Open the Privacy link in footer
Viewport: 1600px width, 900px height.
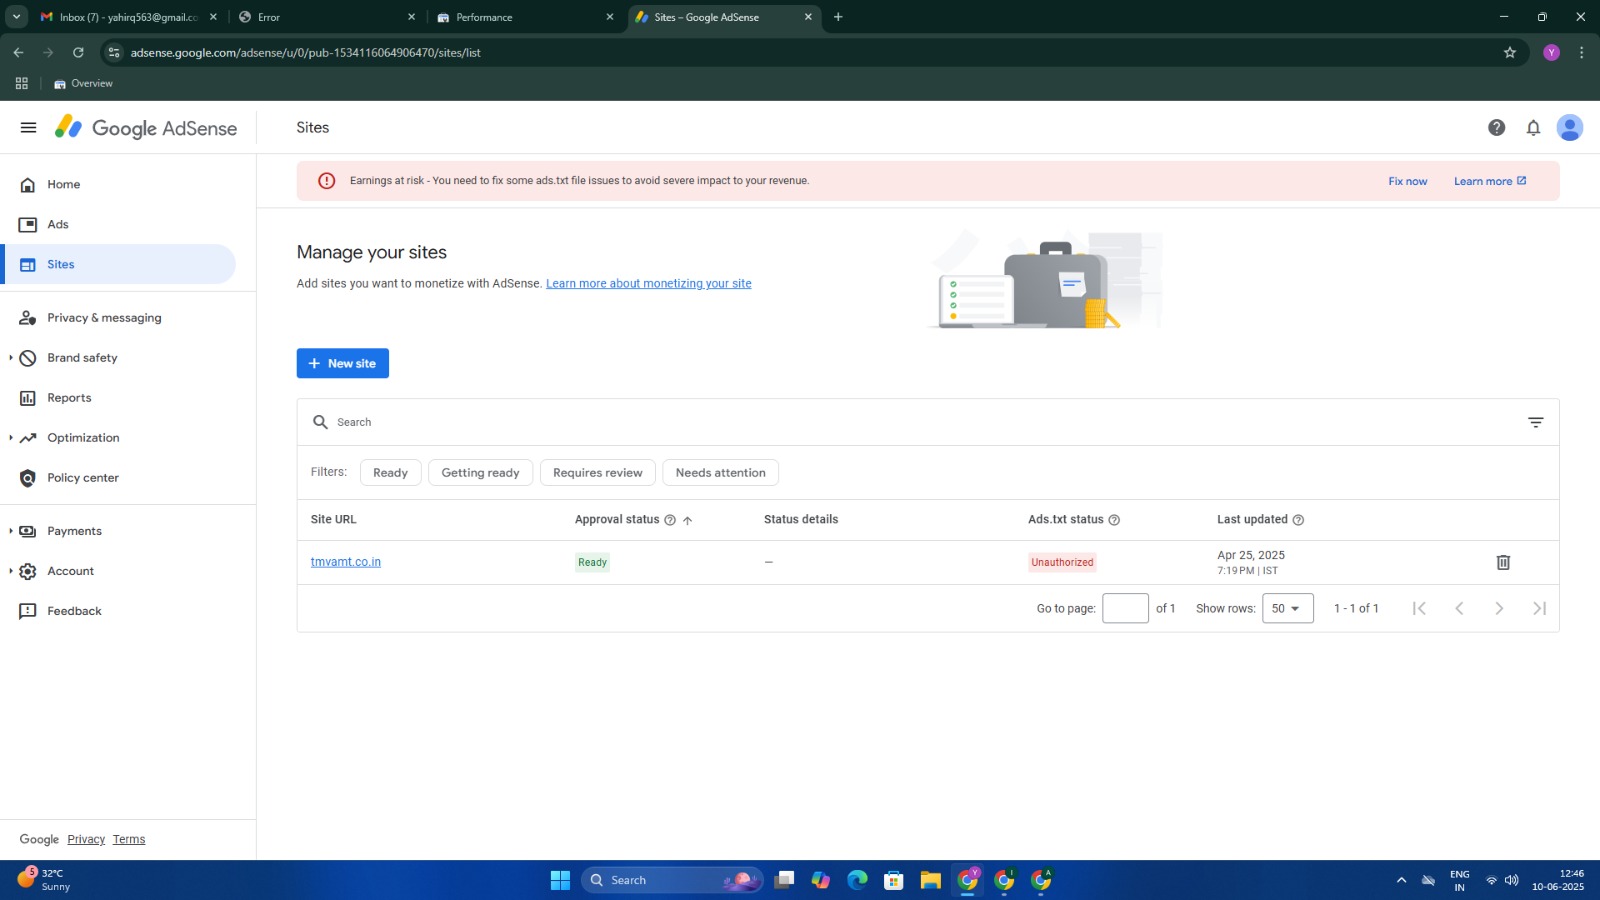(x=86, y=839)
